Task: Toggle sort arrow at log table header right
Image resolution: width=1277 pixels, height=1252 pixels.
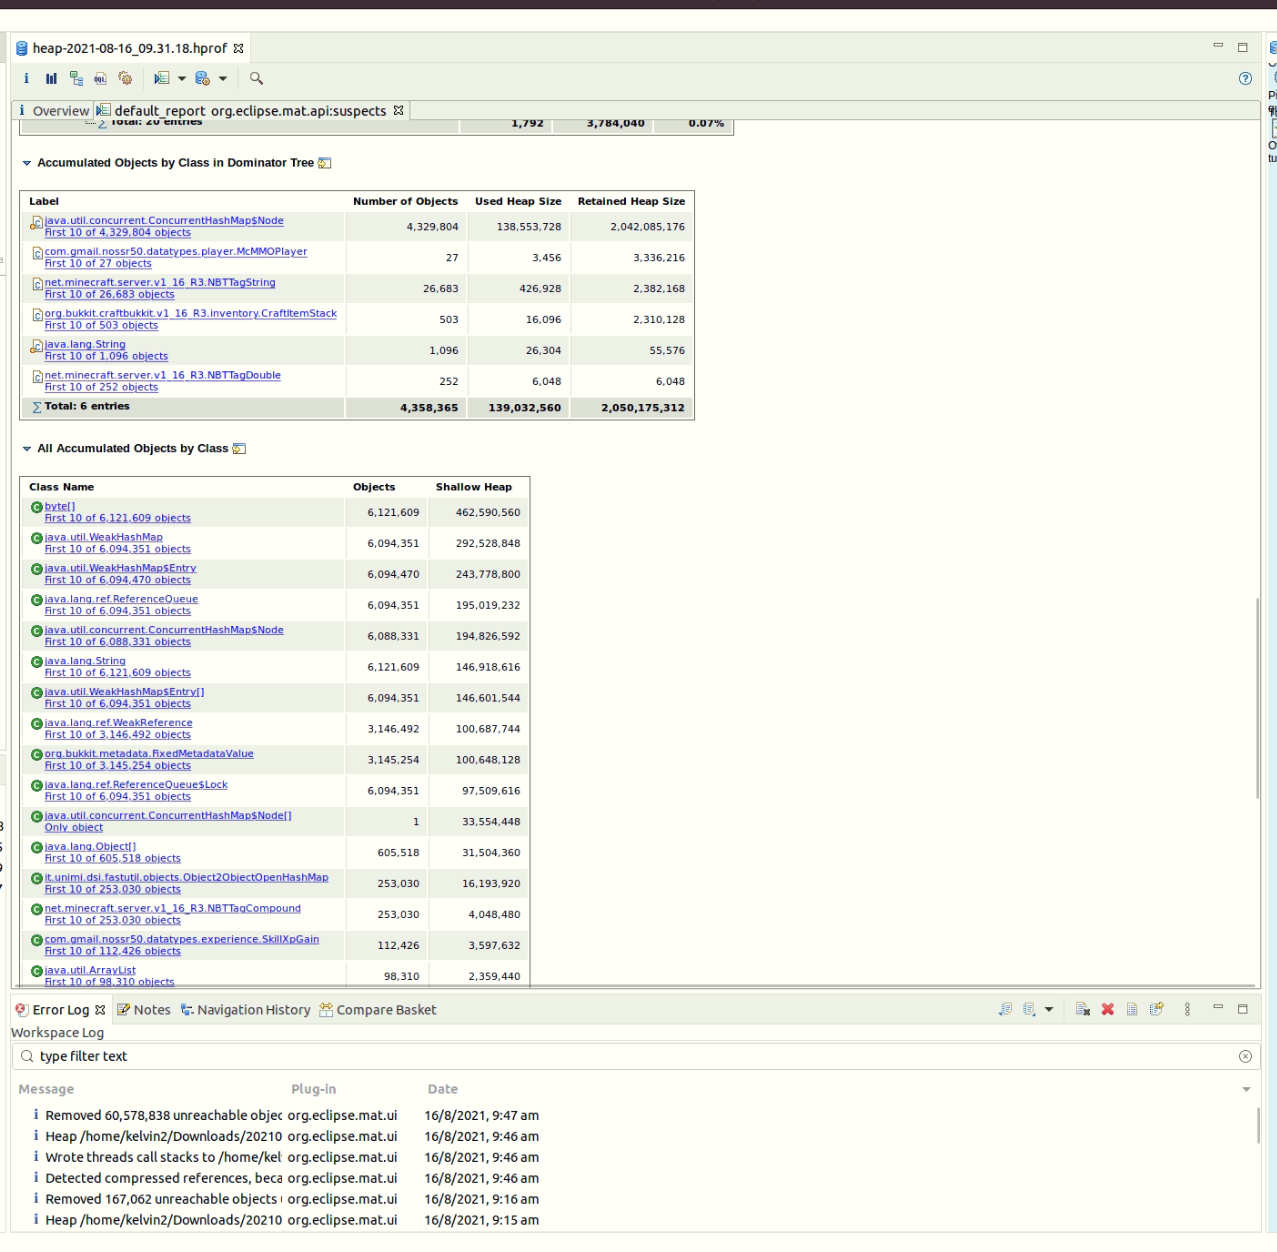Action: [x=1246, y=1089]
